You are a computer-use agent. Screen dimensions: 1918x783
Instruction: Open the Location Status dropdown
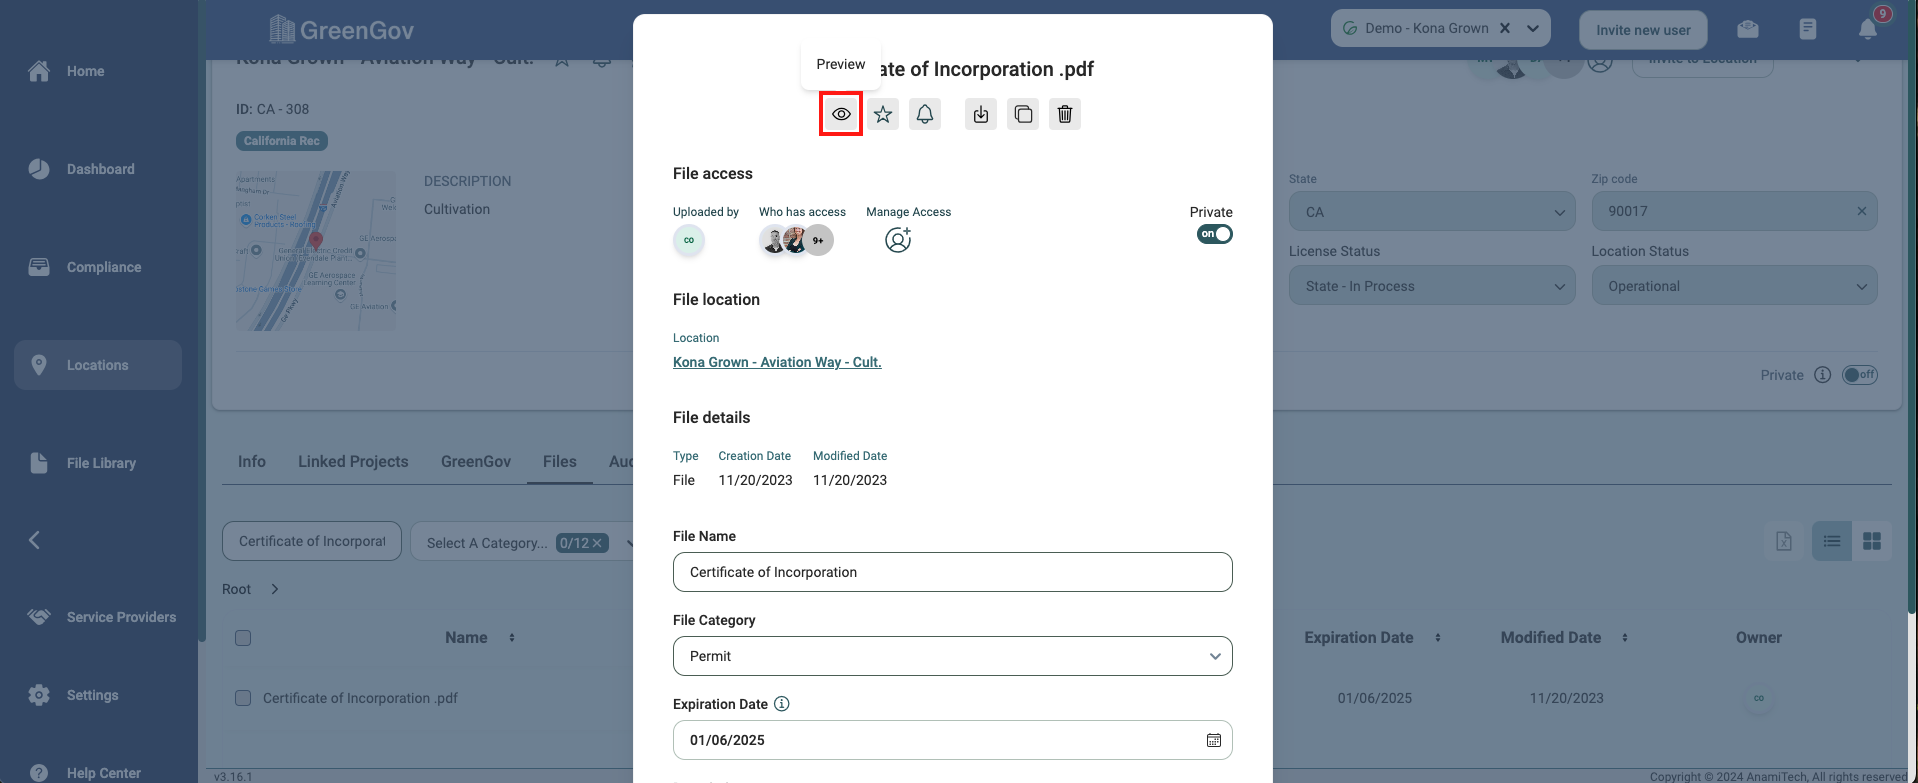(1734, 286)
